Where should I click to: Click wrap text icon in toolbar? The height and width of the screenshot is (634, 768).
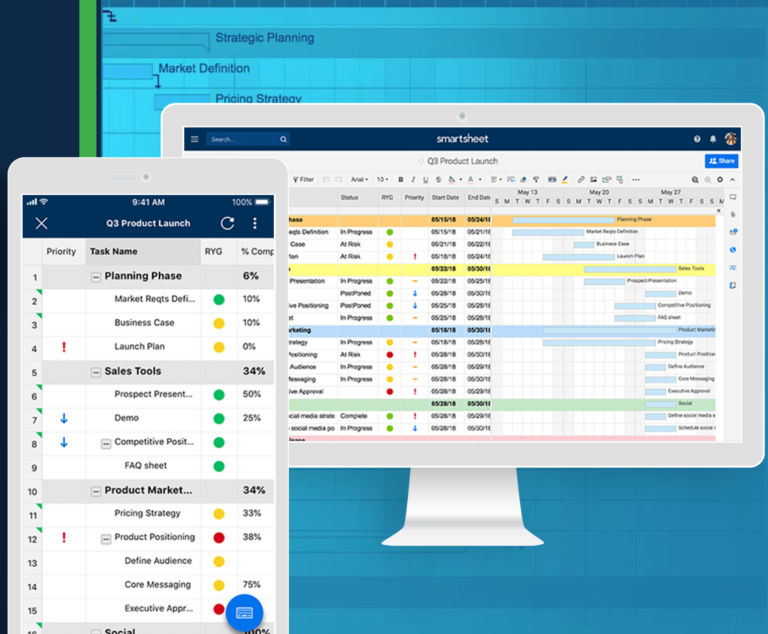511,180
